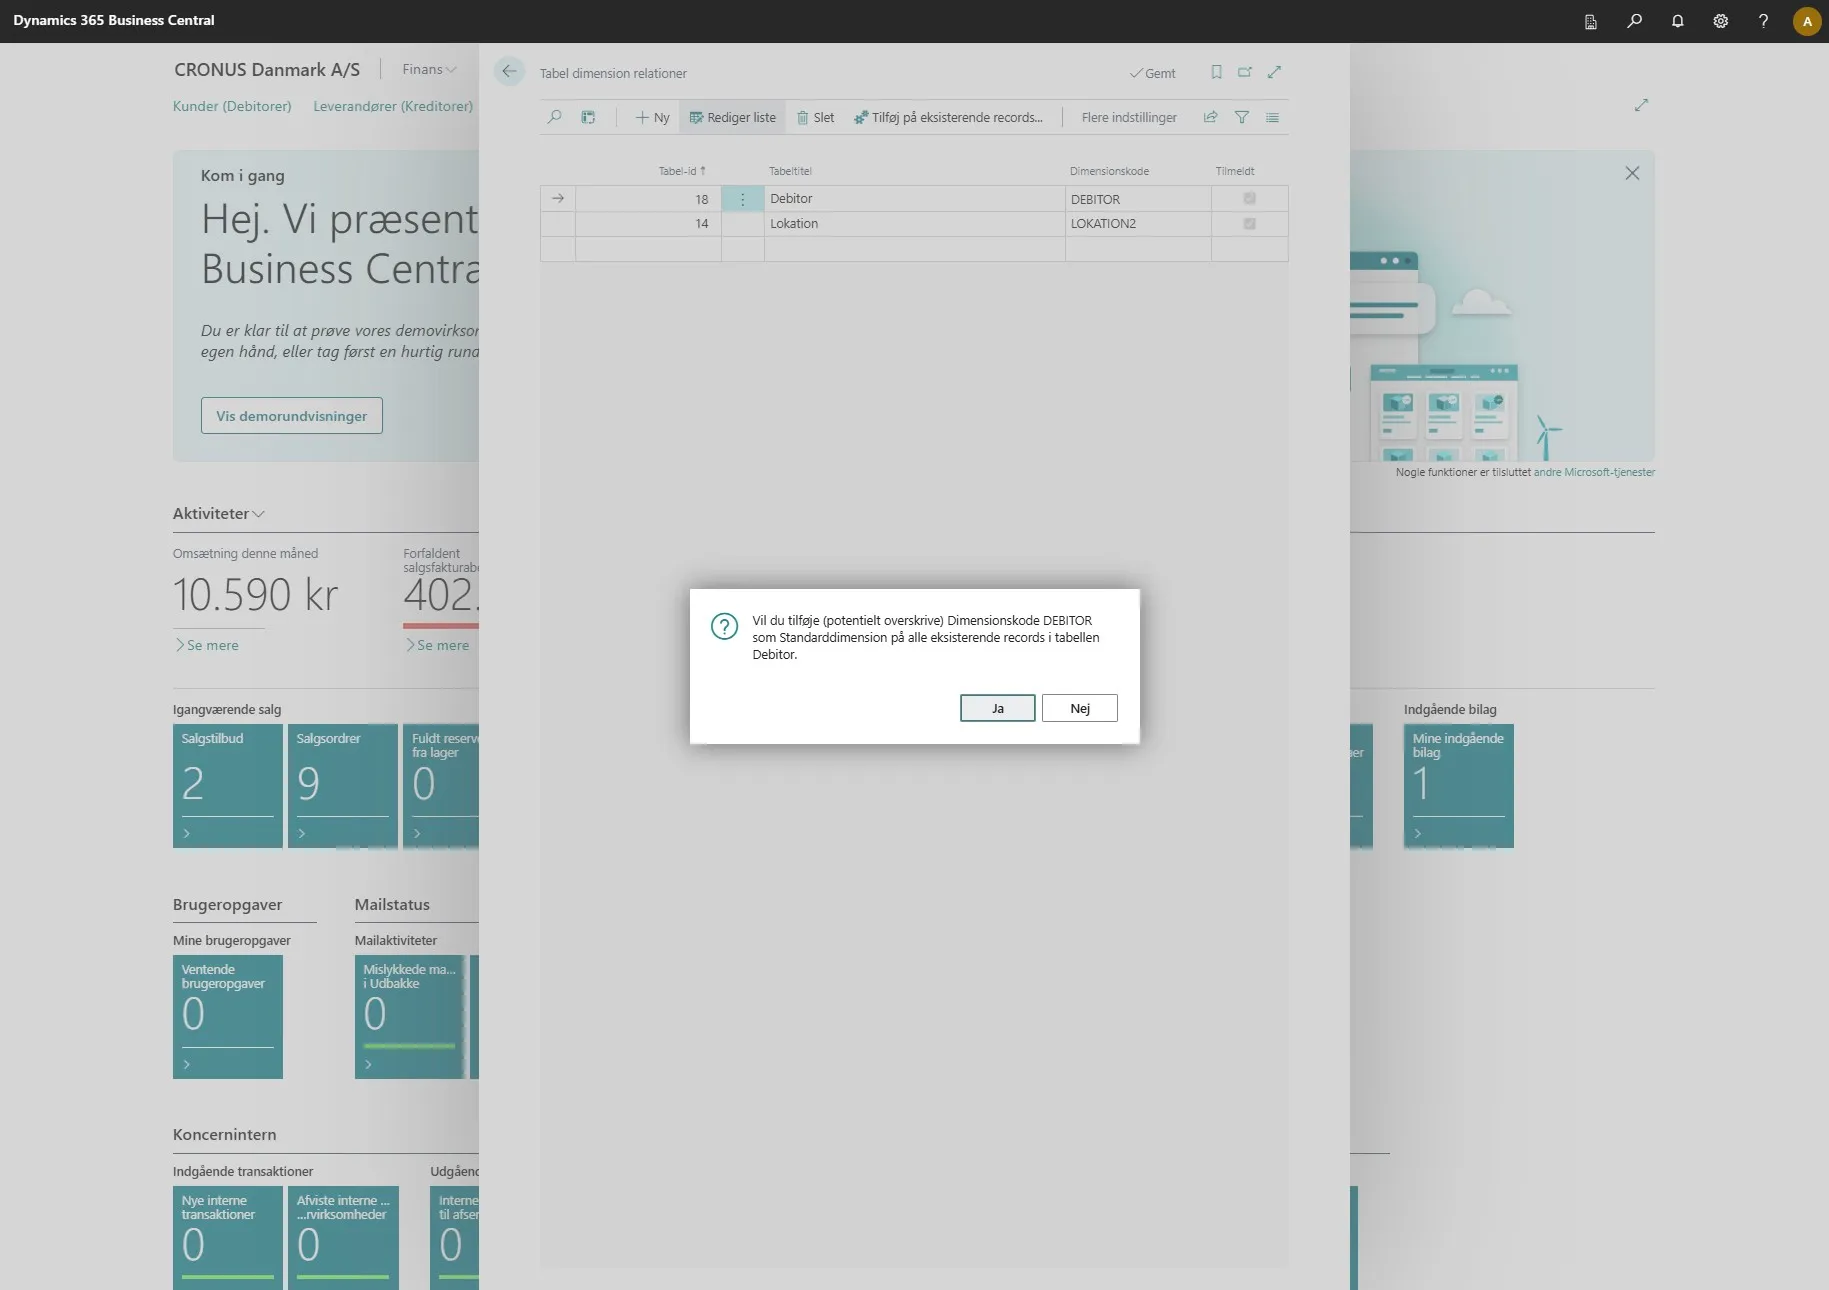Open the search icon in list toolbar

[x=555, y=117]
